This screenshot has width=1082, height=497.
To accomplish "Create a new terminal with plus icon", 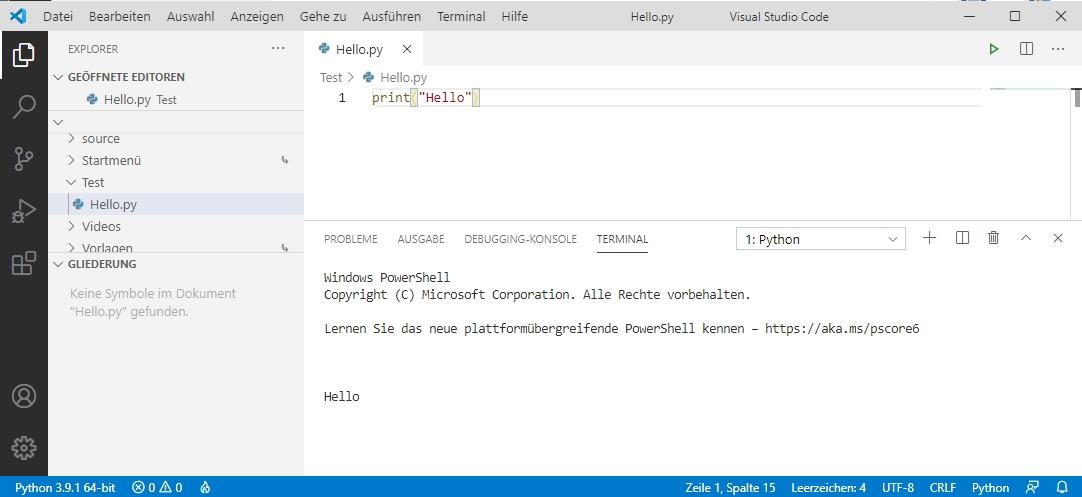I will click(x=929, y=238).
